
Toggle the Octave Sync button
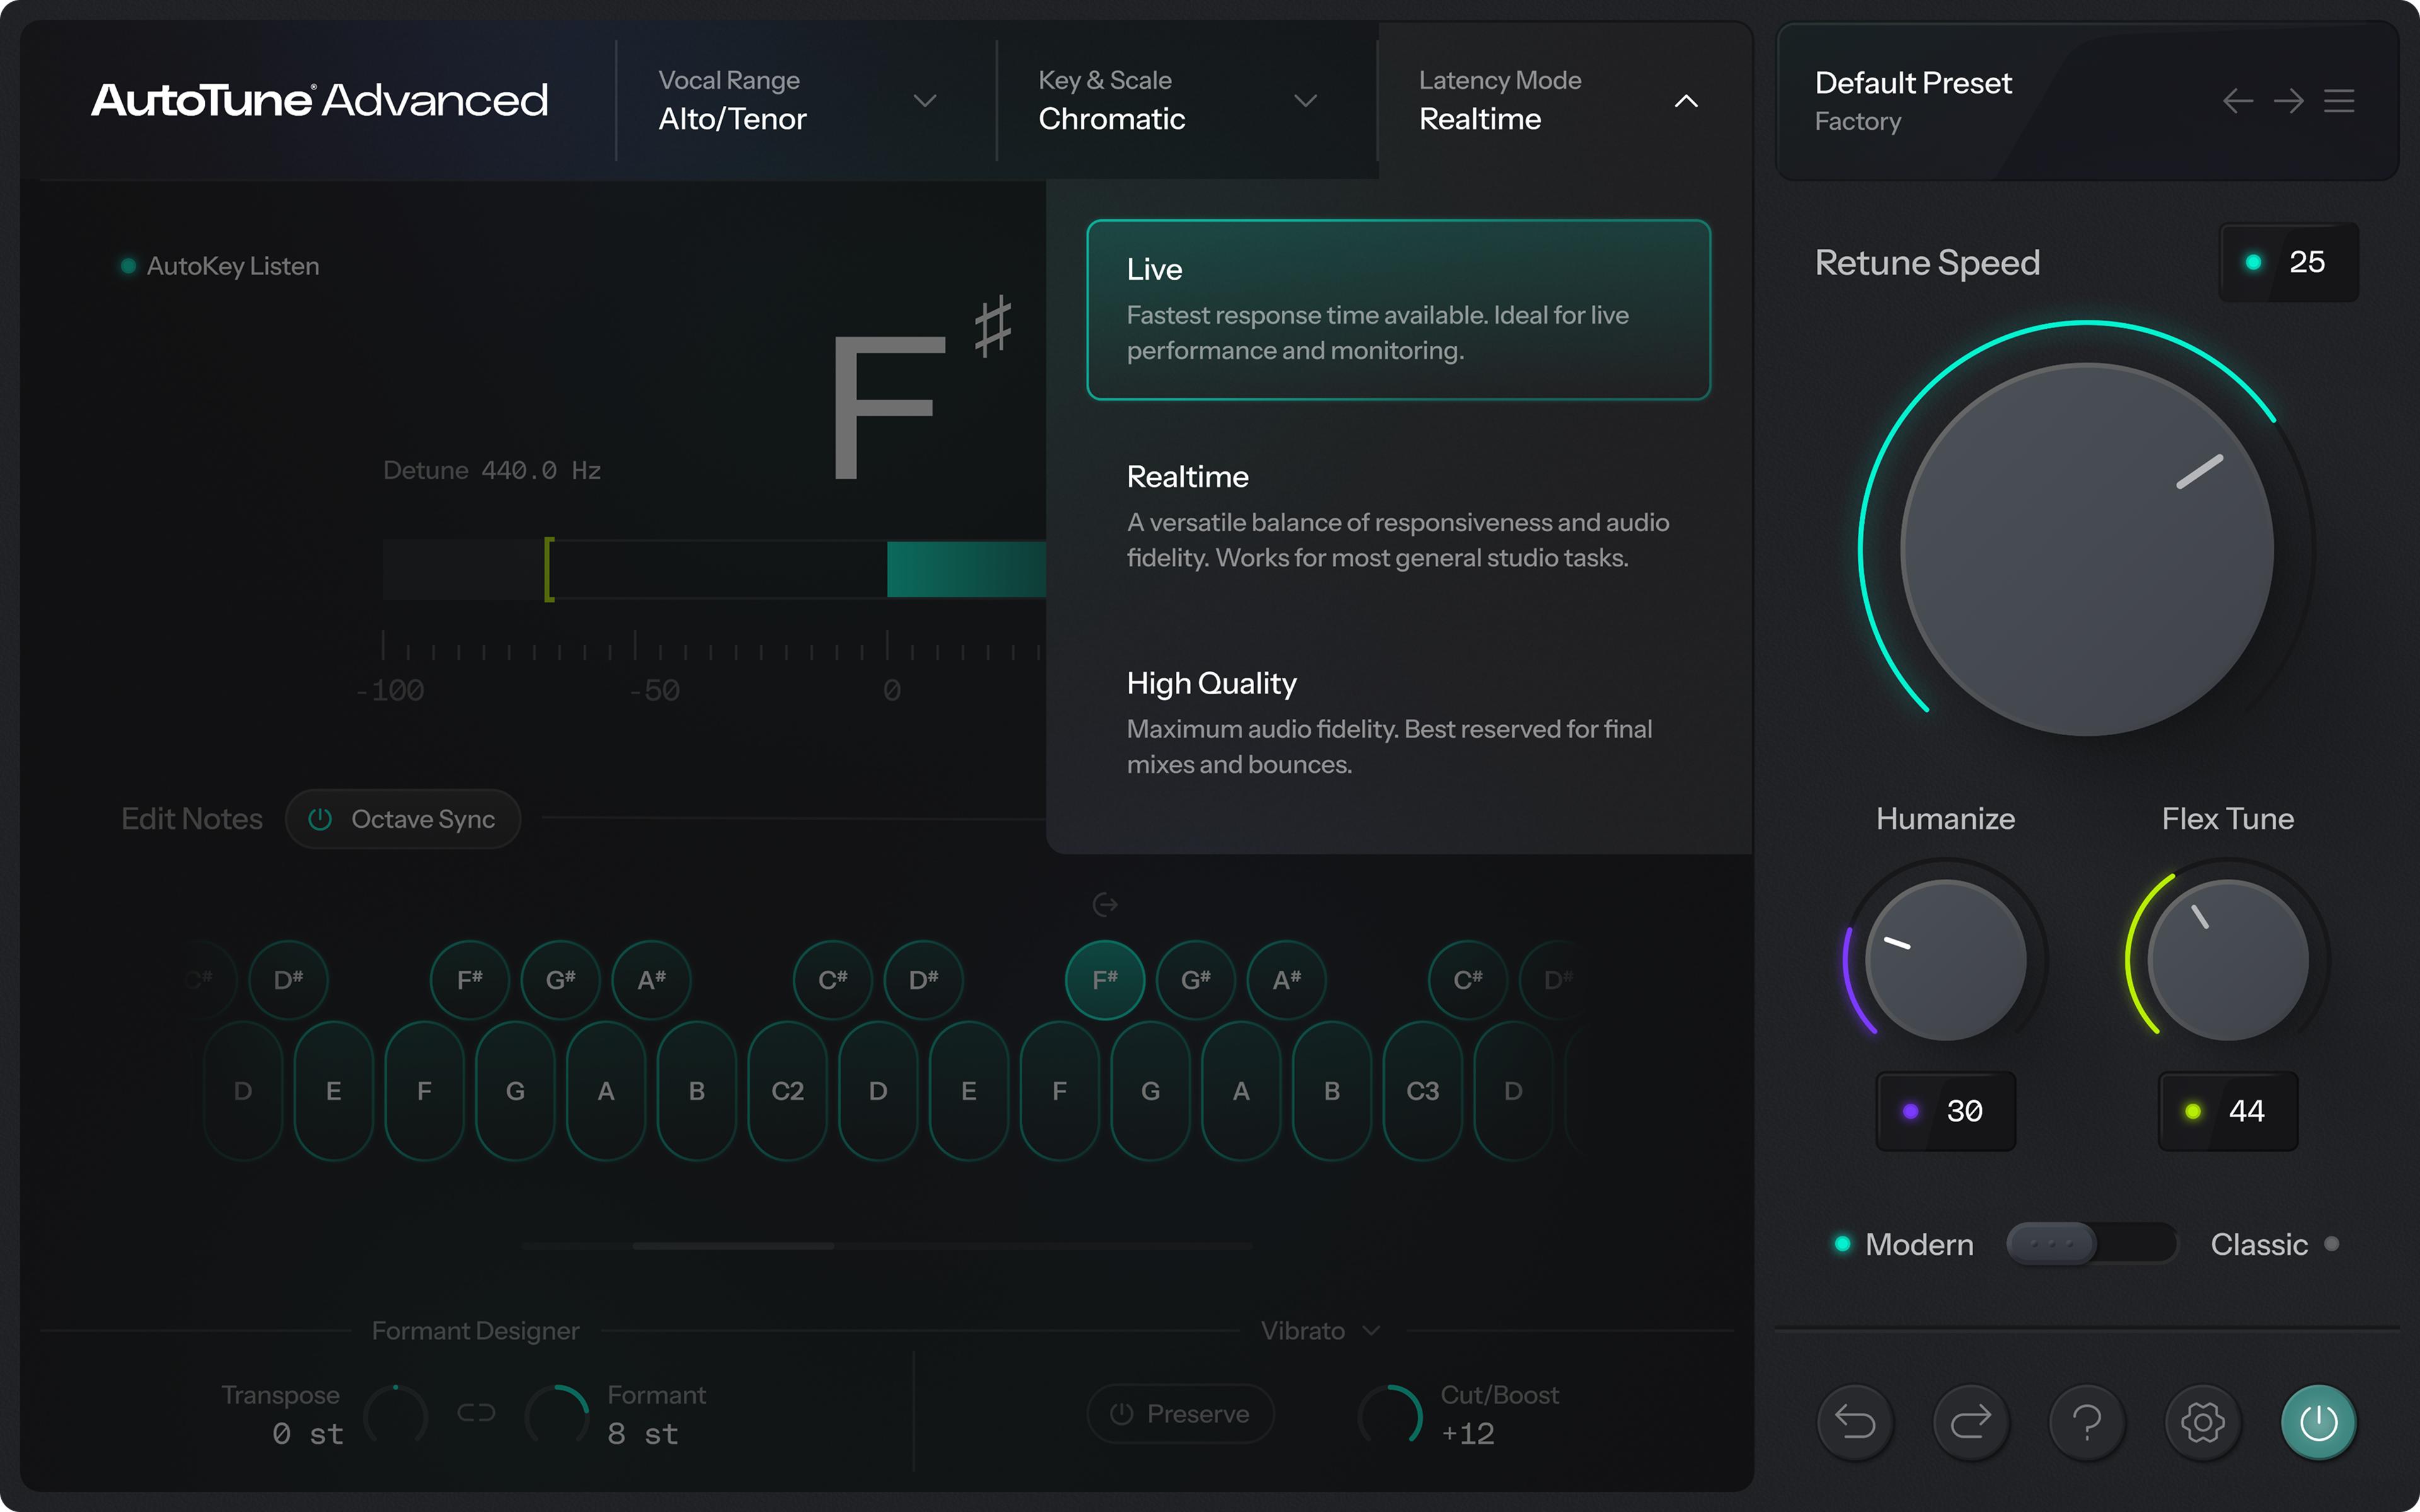click(x=403, y=819)
